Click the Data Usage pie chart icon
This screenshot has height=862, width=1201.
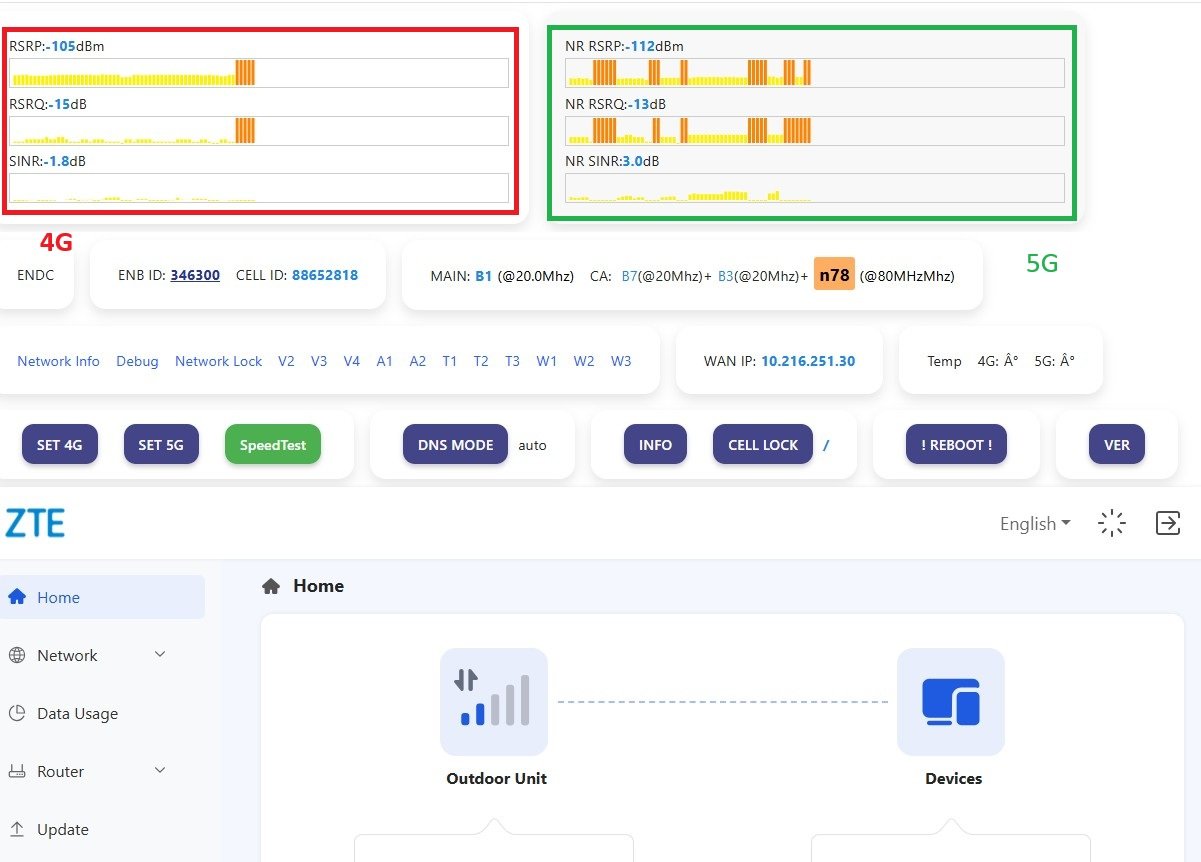tap(16, 713)
